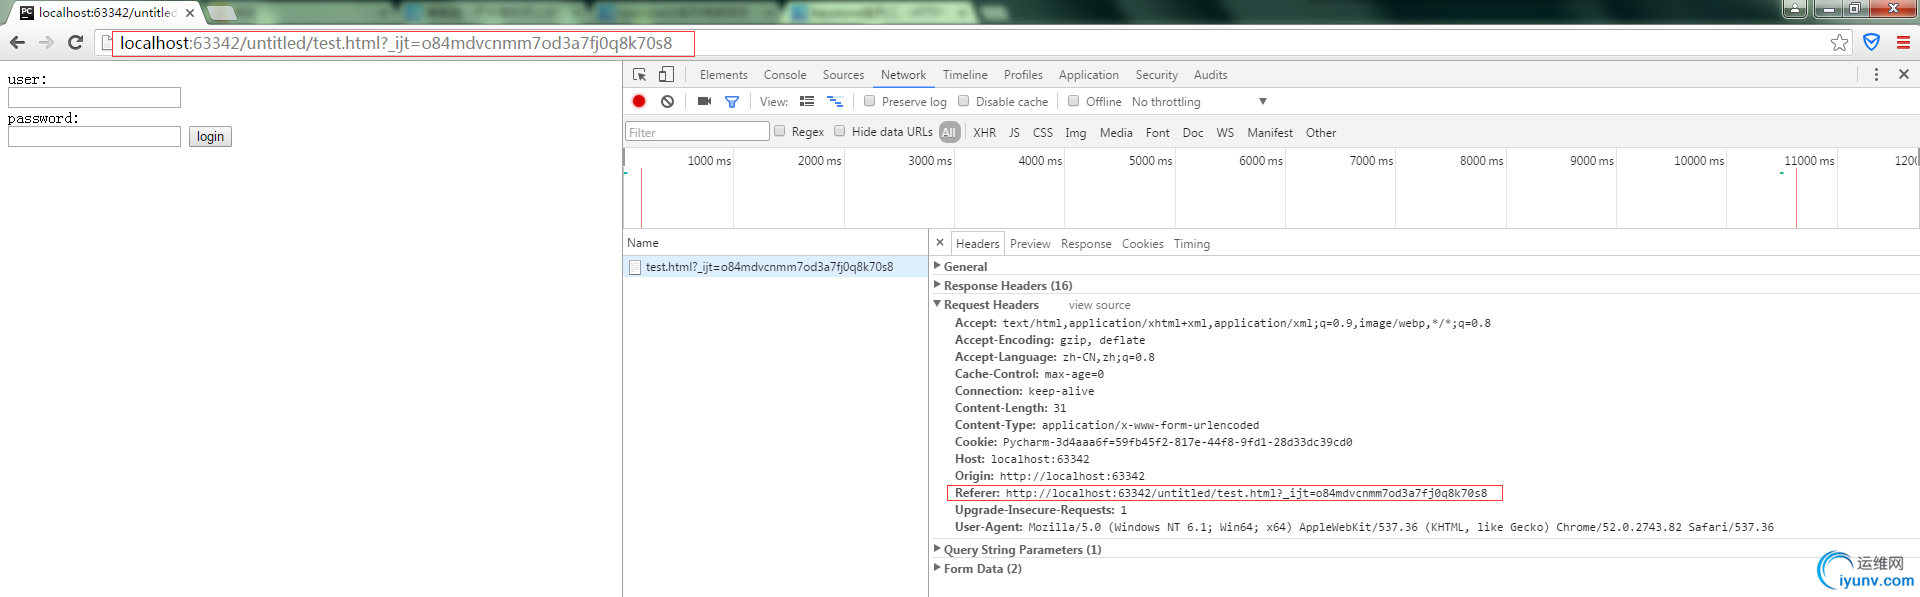Open the Timing detail tab
Viewport: 1920px width, 597px height.
tap(1191, 244)
